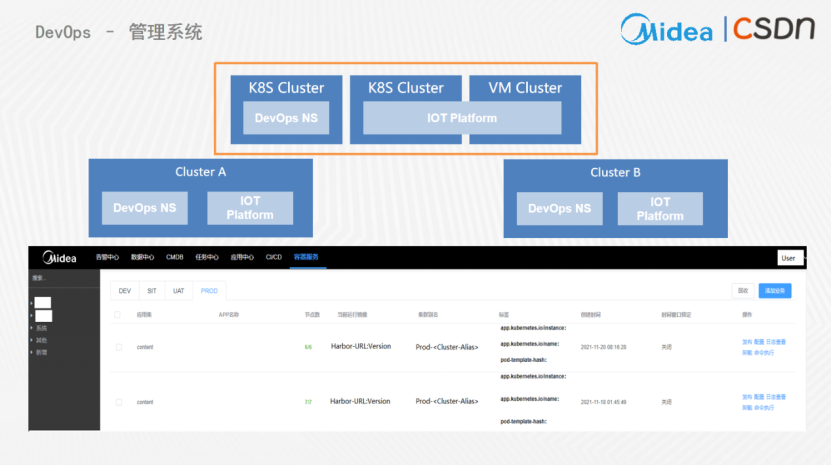Screen dimensions: 831x465
Task: Click Harbor-URL:Version in the 6/6 row
Action: [x=361, y=346]
